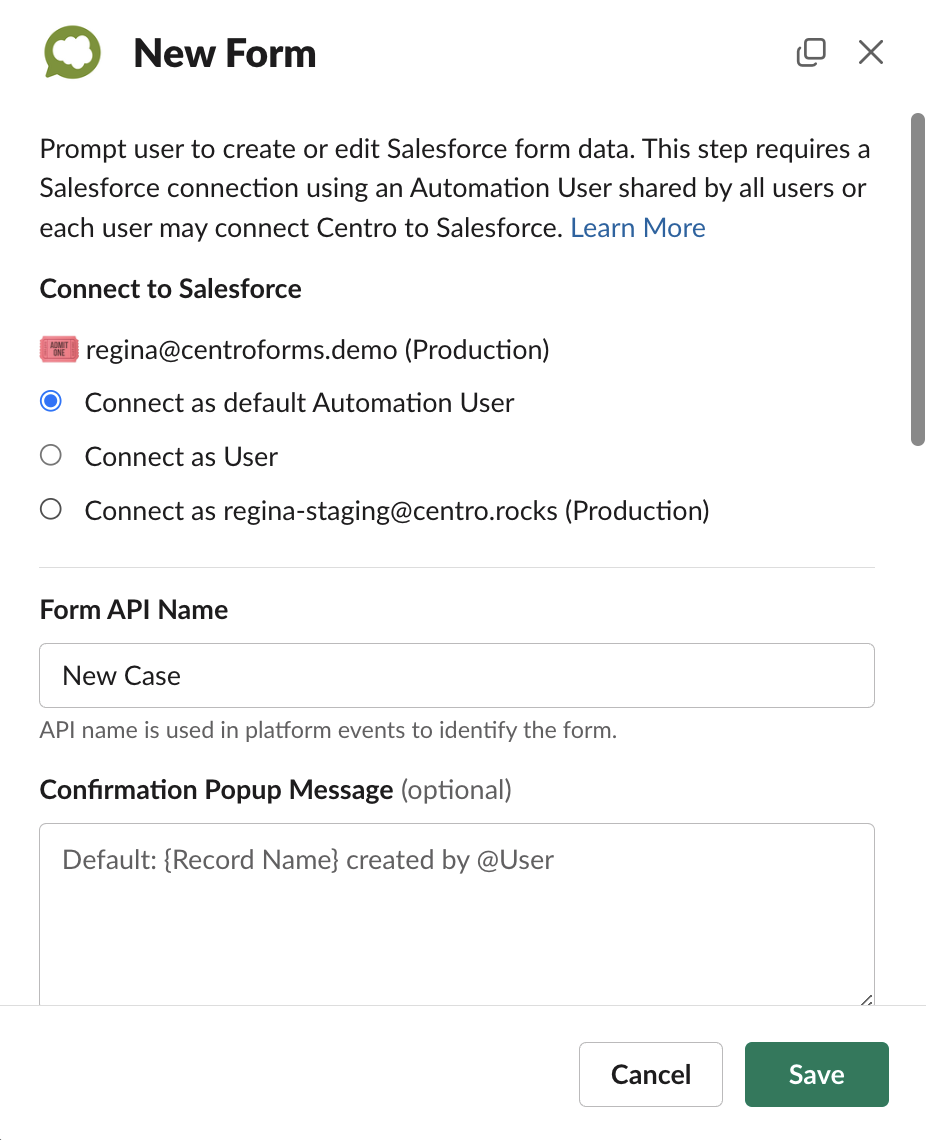Click the Cancel button
Screen dimensions: 926x1140
click(651, 1075)
